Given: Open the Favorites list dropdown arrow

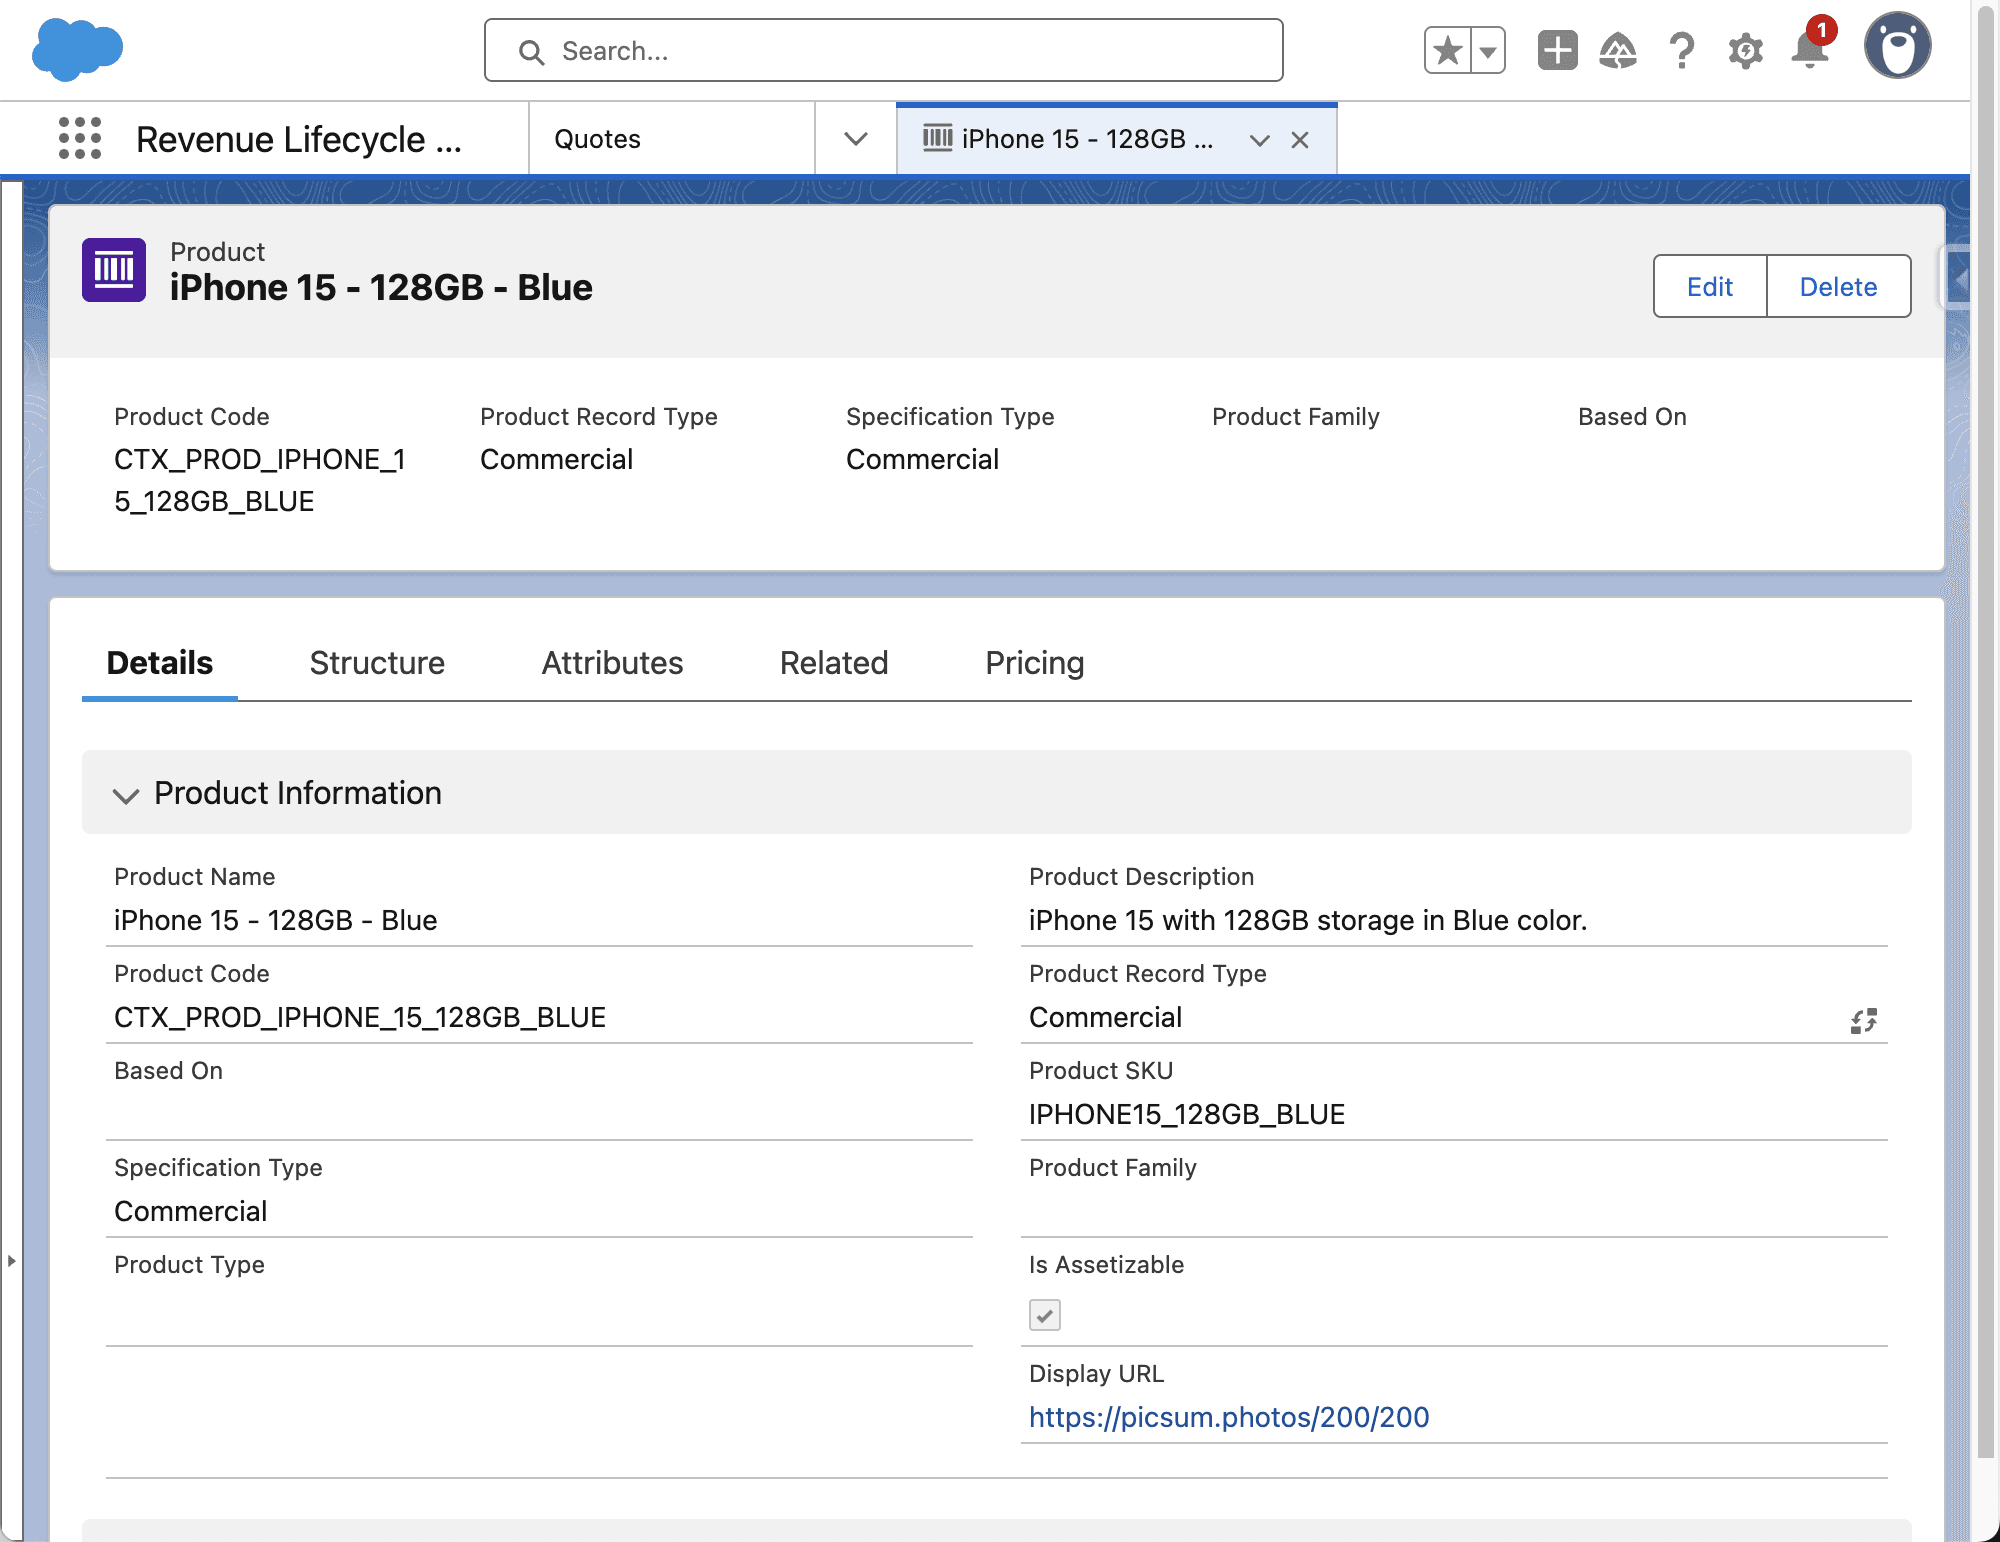Looking at the screenshot, I should (x=1488, y=51).
